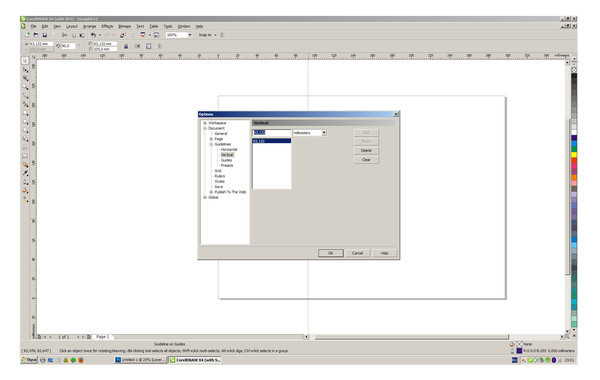Collapse the Document tree node
Image resolution: width=600 pixels, height=380 pixels.
pos(205,128)
